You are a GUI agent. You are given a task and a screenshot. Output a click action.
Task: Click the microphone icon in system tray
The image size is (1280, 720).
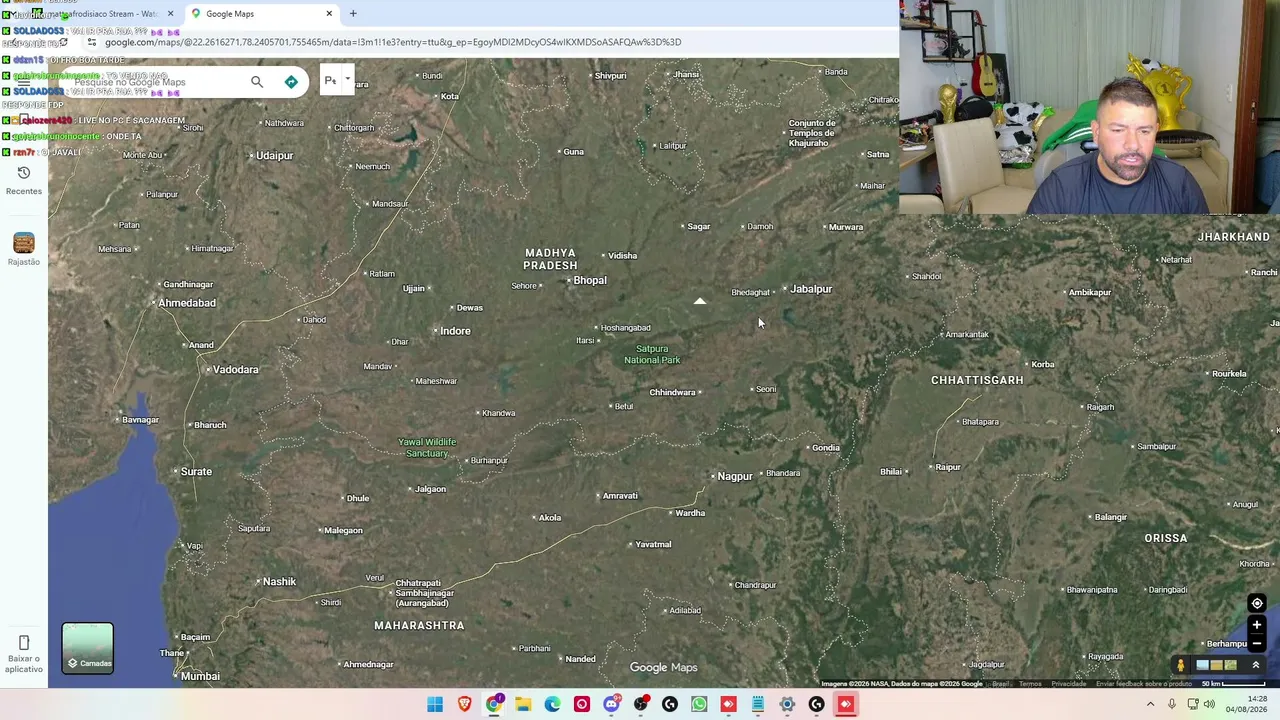pos(1172,704)
